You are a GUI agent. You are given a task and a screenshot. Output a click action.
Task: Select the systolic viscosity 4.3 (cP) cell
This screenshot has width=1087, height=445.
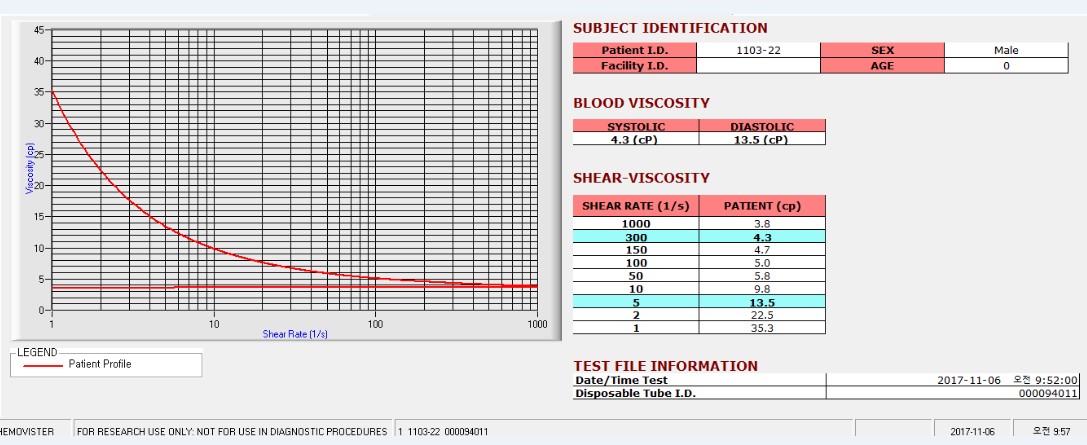coord(636,139)
